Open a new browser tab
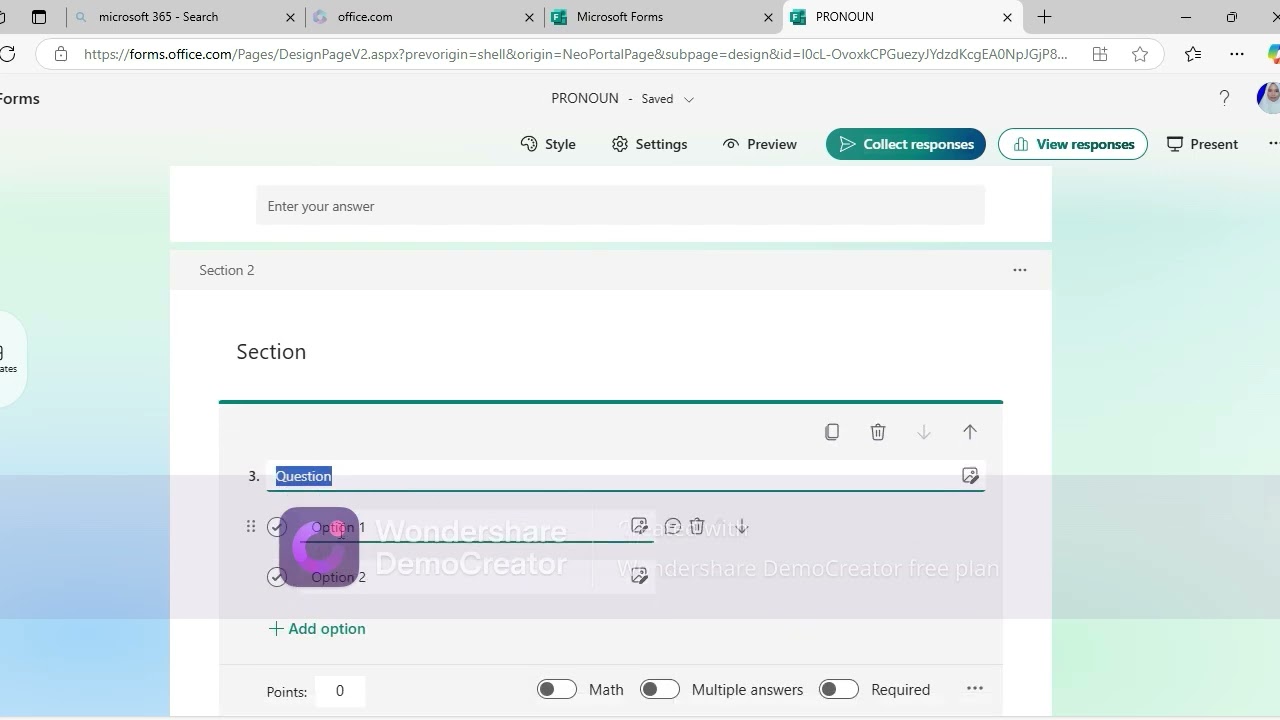Image resolution: width=1280 pixels, height=720 pixels. (1044, 17)
